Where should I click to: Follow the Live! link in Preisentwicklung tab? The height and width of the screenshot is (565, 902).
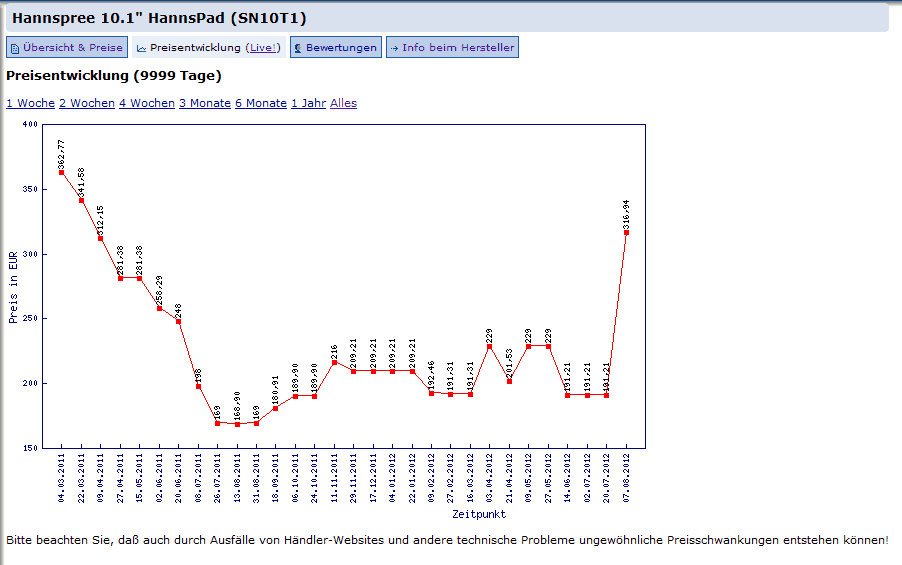pyautogui.click(x=263, y=47)
